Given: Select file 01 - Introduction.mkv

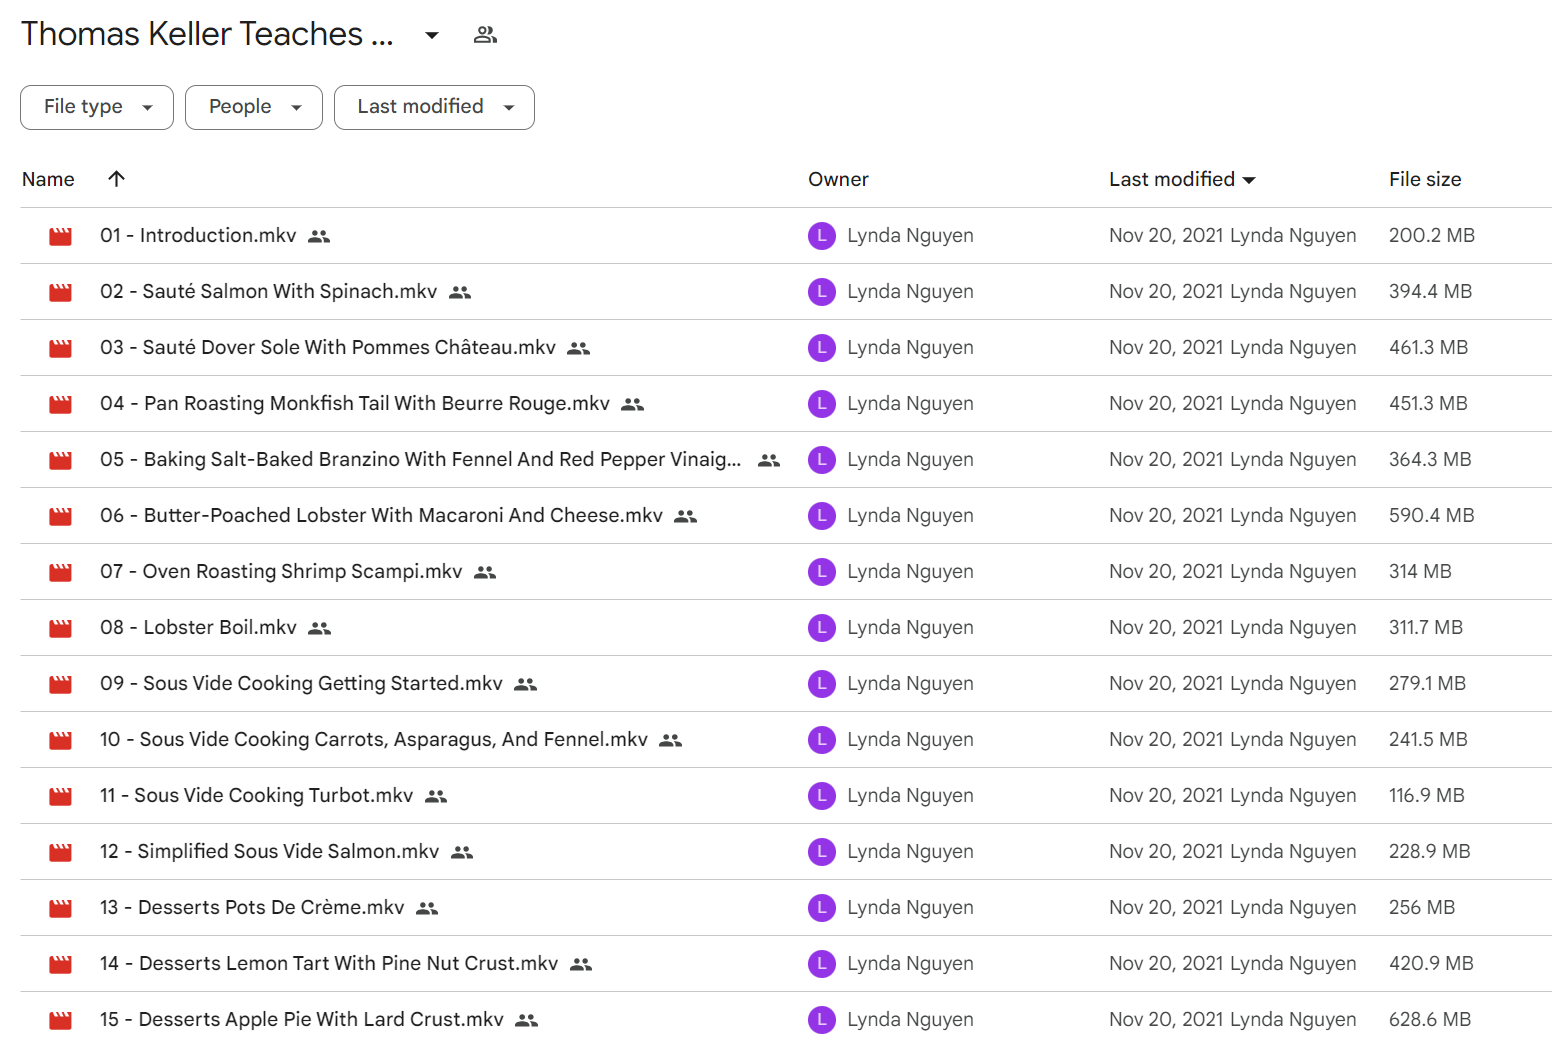Looking at the screenshot, I should [198, 236].
